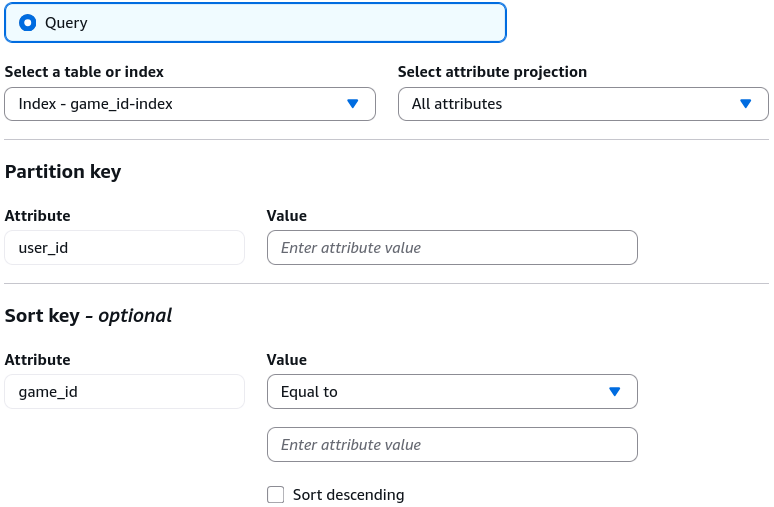Click the 'Select attribute projection' label

493,72
